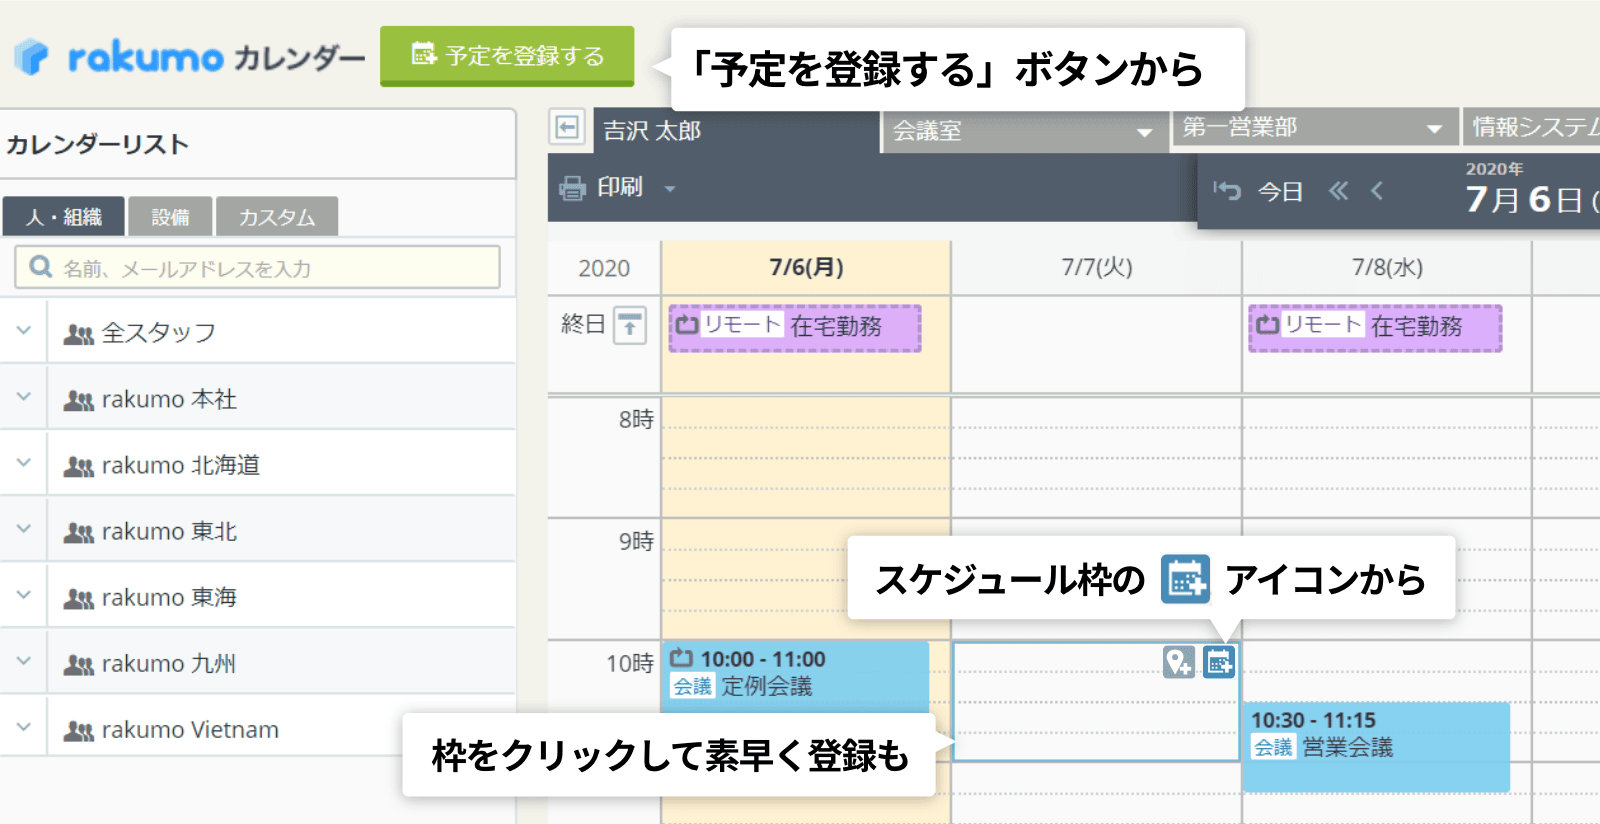Screen dimensions: 1600x824
Task: Click the name or email search field
Action: [257, 268]
